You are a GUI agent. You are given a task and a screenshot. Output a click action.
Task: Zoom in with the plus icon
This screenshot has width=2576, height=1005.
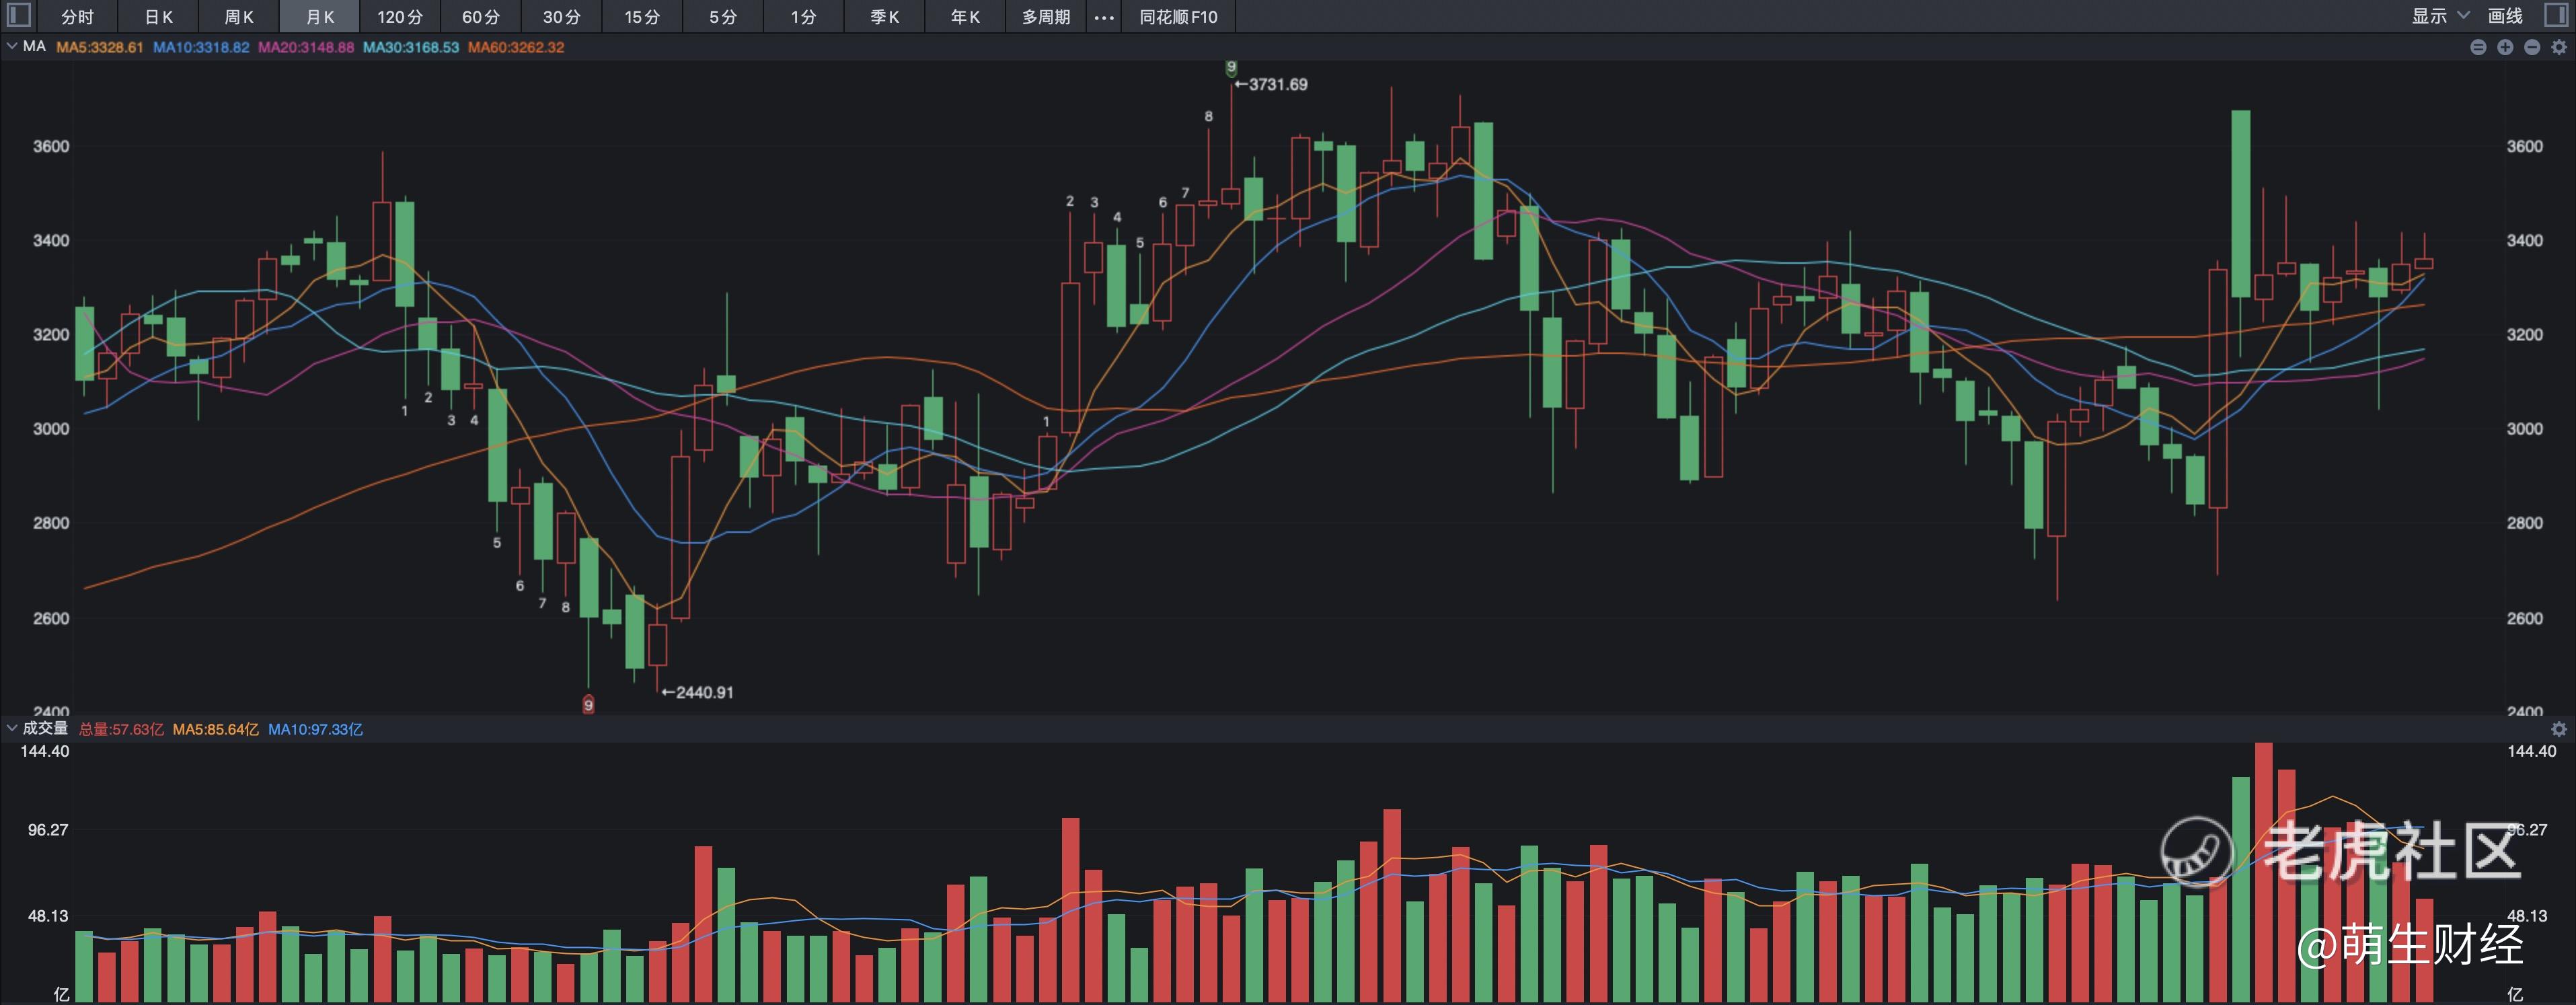coord(2505,47)
